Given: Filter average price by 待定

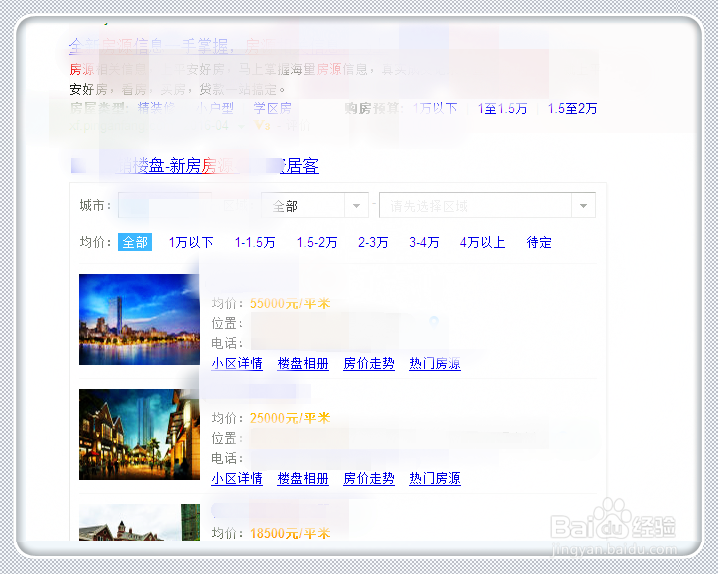Looking at the screenshot, I should coord(539,242).
